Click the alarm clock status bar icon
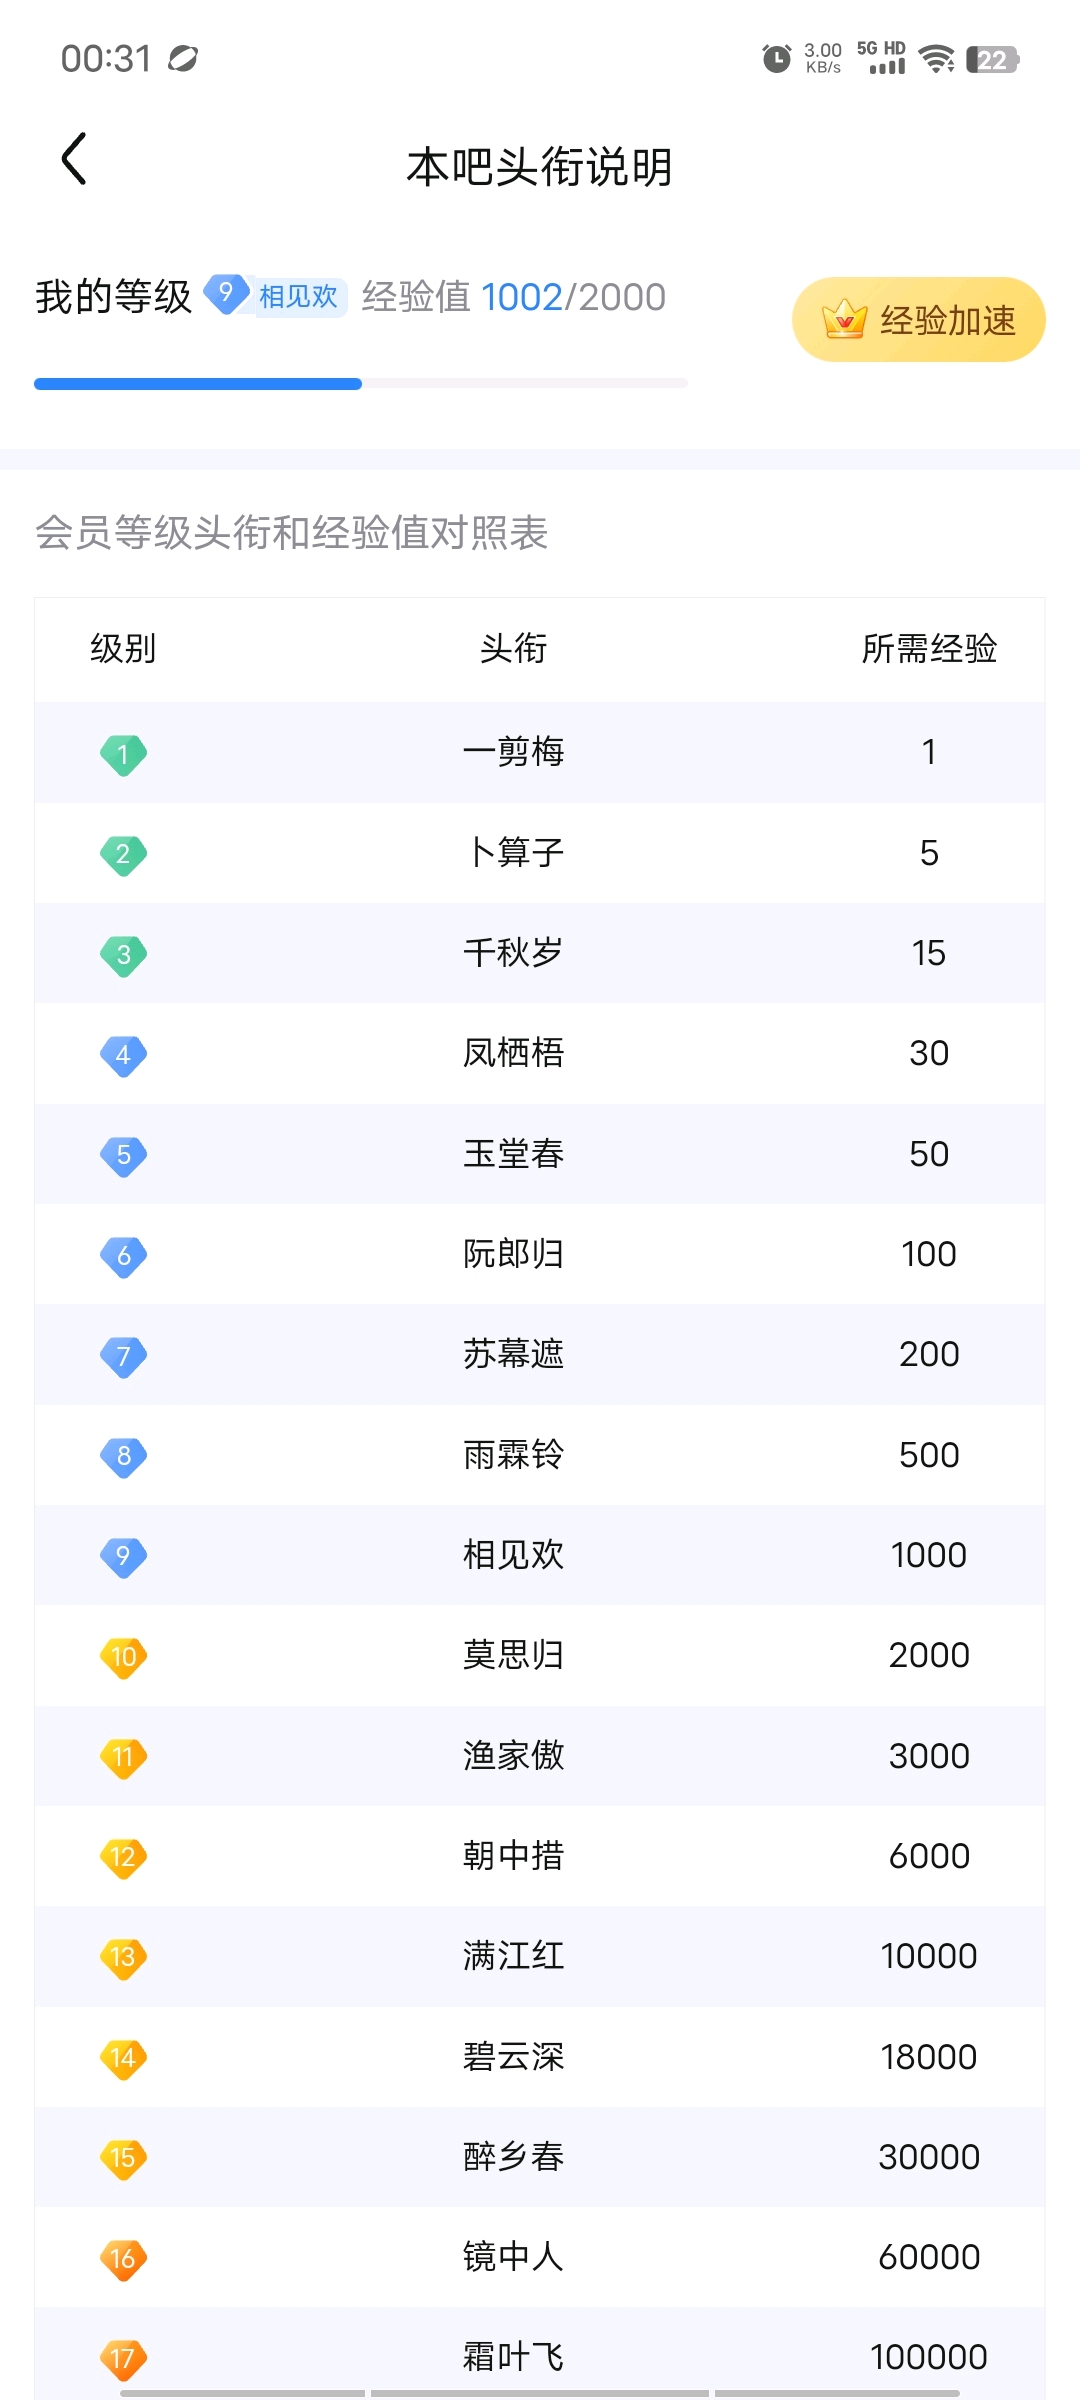This screenshot has height=2400, width=1080. [x=776, y=59]
